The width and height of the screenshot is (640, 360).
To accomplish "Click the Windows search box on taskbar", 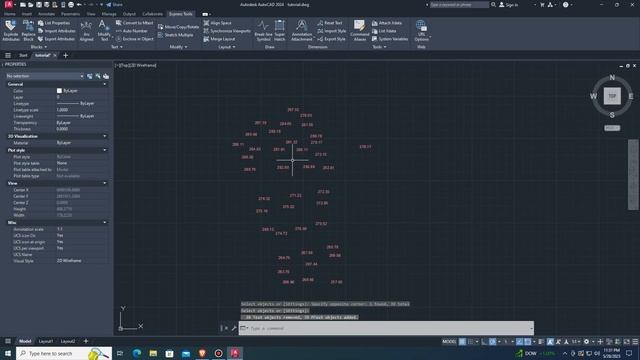I will pyautogui.click(x=64, y=353).
